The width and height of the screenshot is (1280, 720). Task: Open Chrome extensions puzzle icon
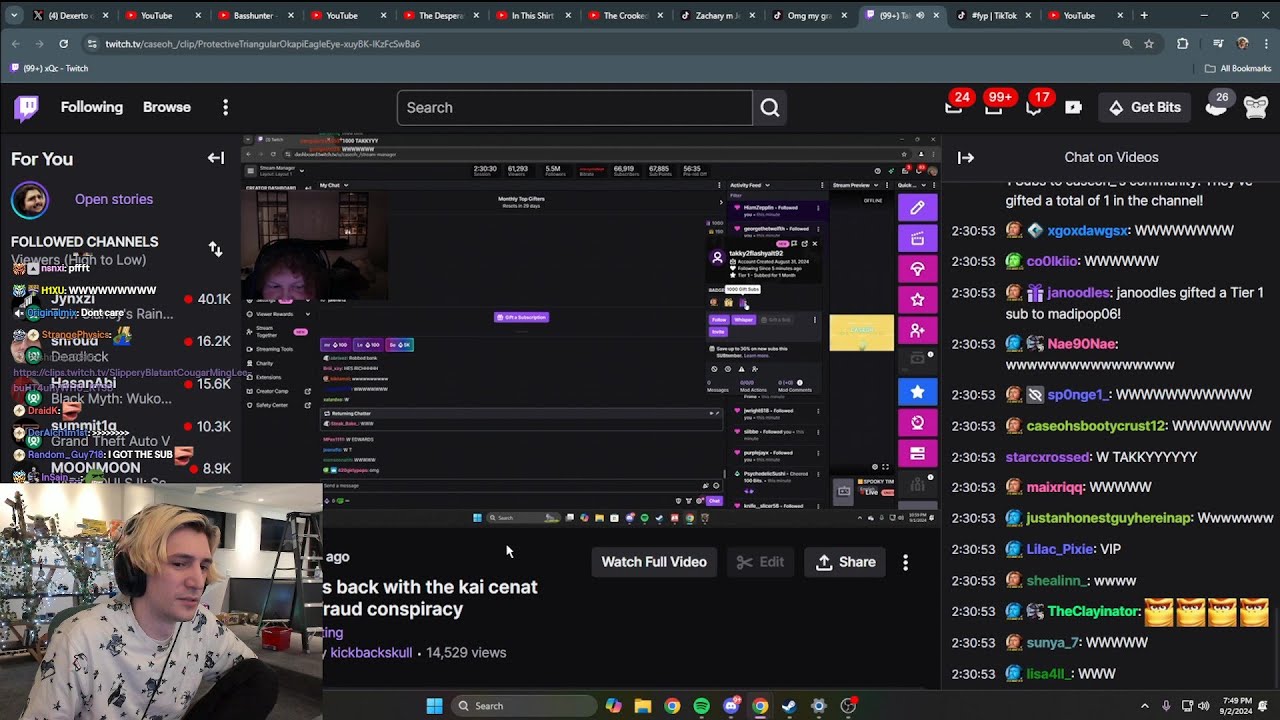(x=1182, y=44)
